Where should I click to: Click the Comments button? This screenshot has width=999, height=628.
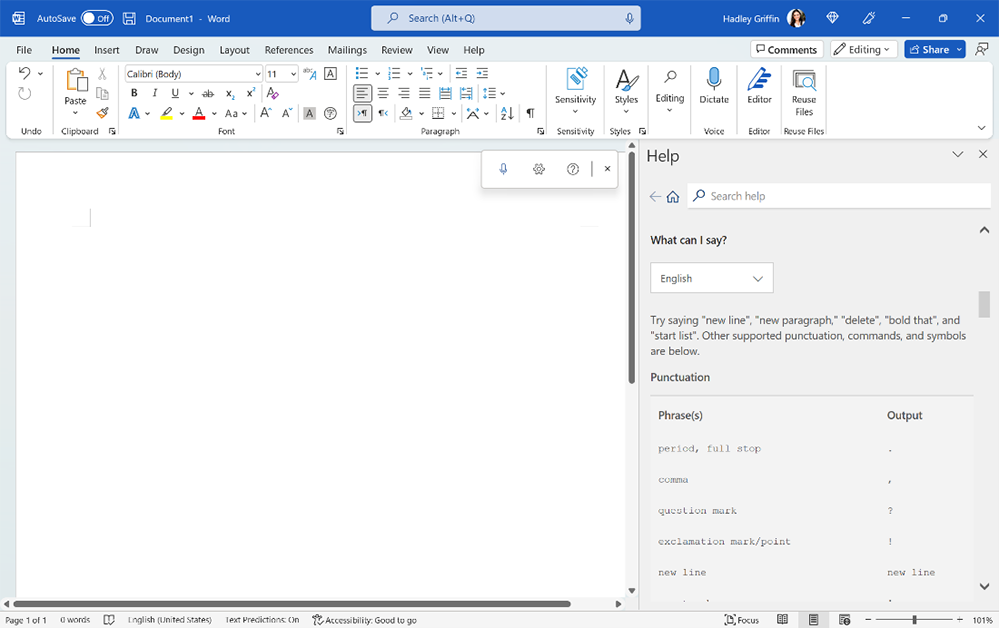pos(787,49)
